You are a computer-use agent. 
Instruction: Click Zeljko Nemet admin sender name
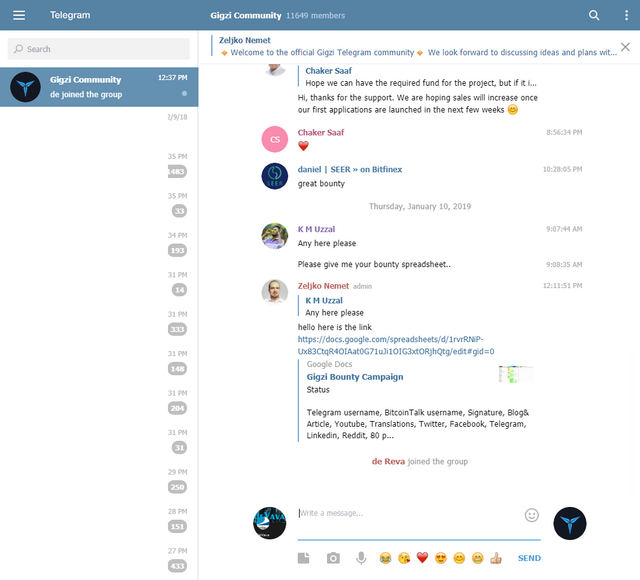coord(323,286)
